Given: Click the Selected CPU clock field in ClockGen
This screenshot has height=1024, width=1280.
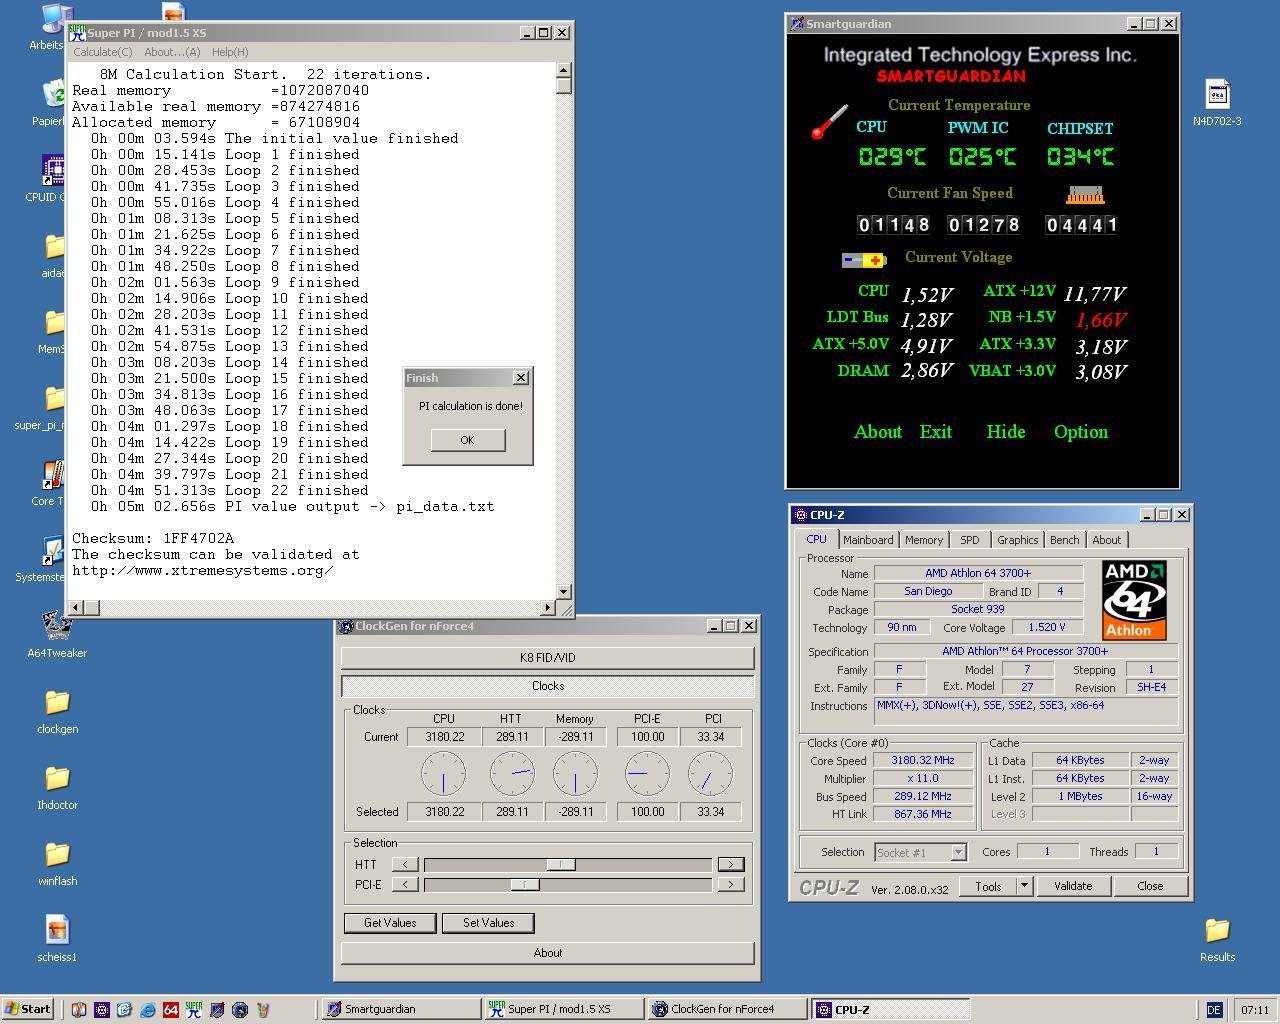Looking at the screenshot, I should (444, 812).
